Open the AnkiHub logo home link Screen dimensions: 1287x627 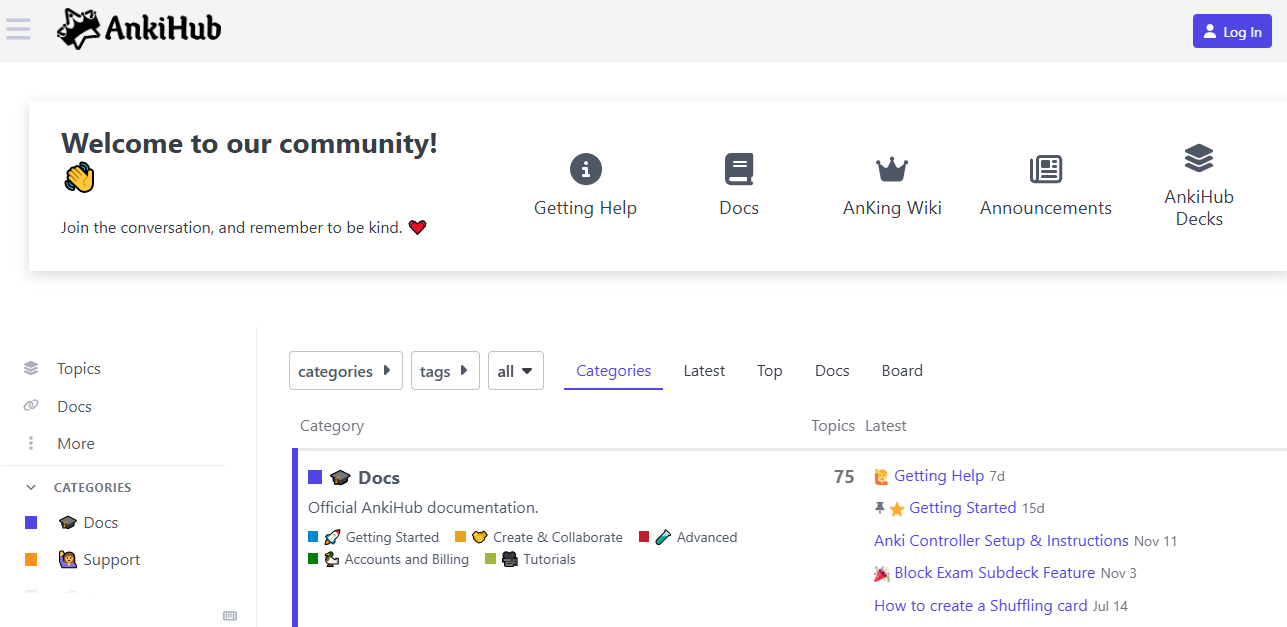click(x=139, y=30)
